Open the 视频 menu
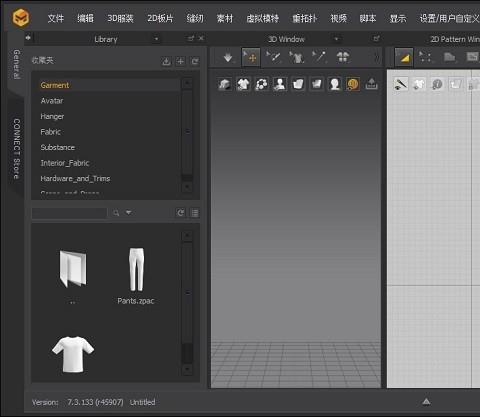 pos(339,18)
